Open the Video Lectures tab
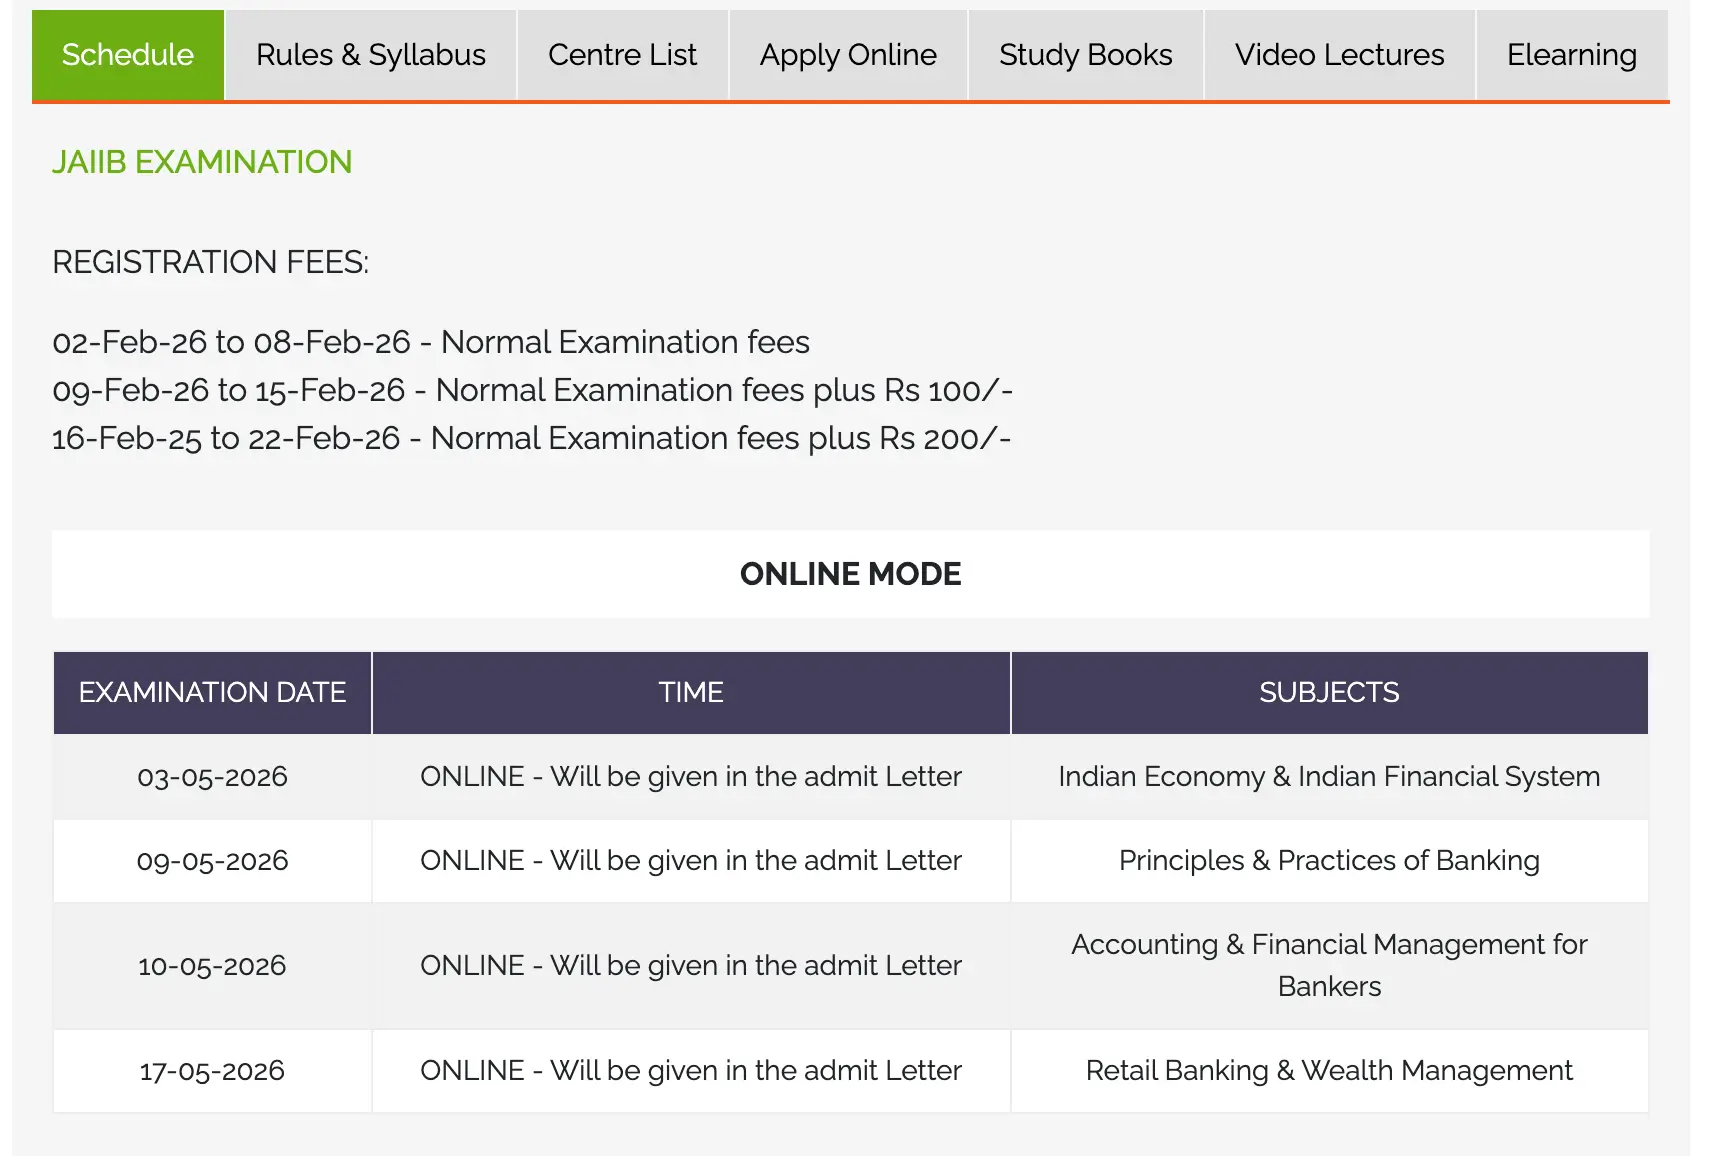 tap(1339, 55)
